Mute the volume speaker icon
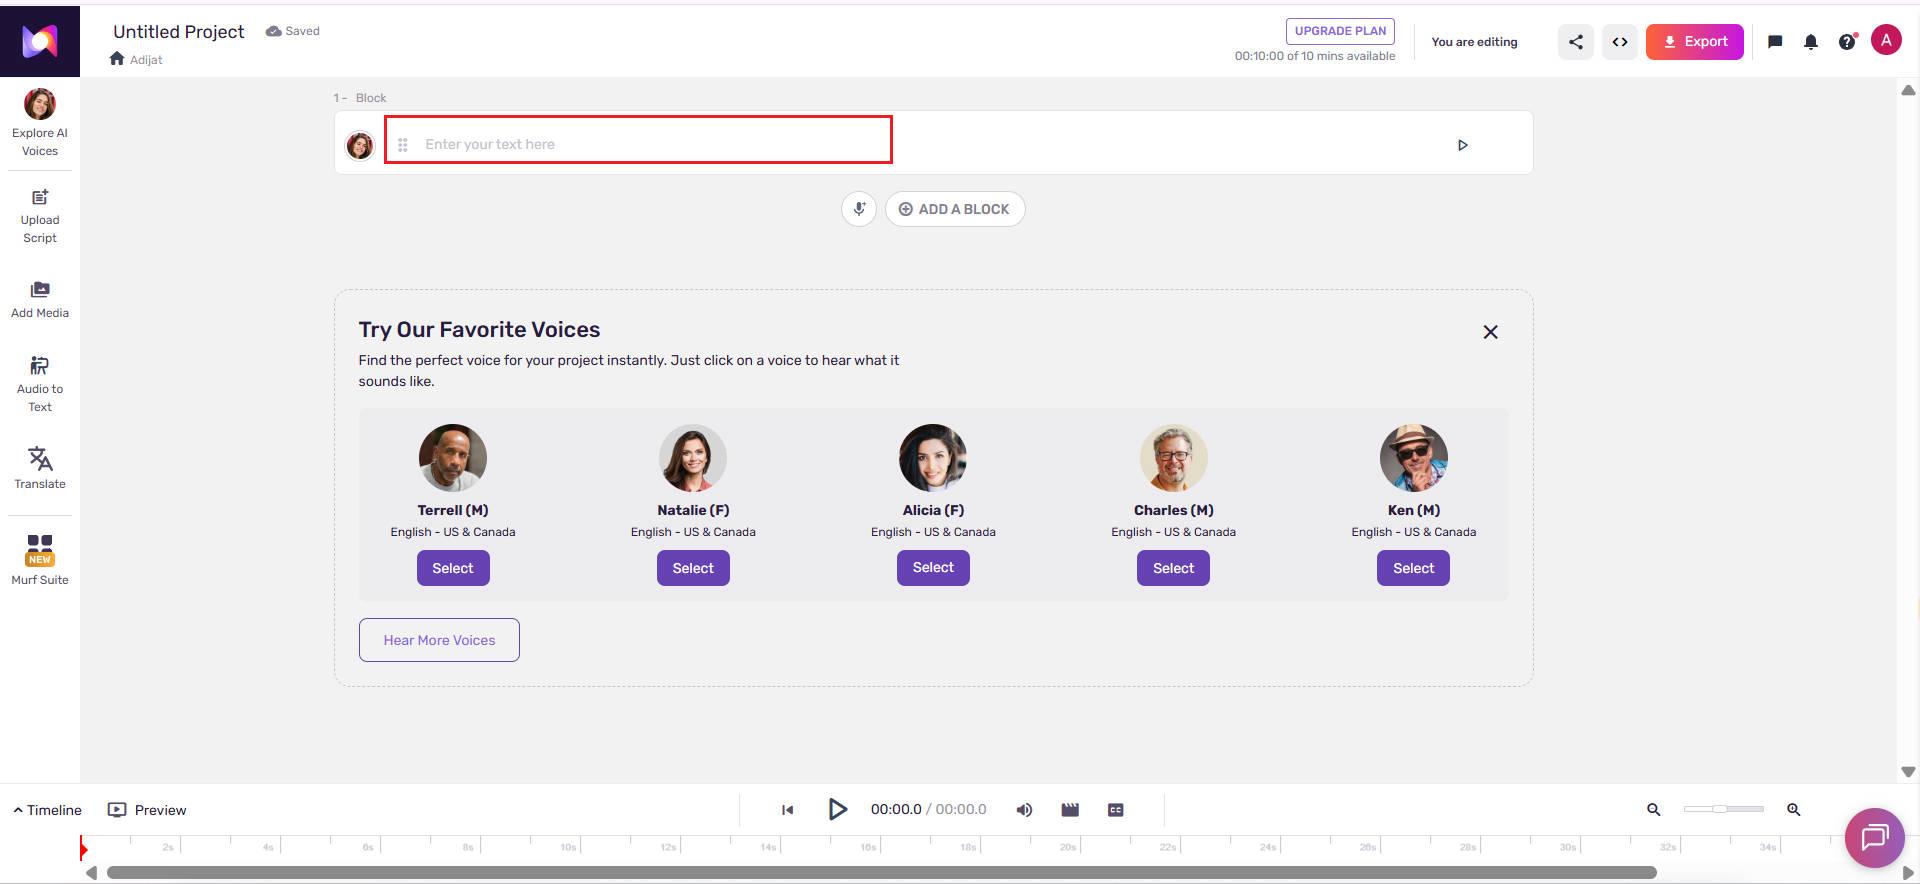1920x884 pixels. coord(1024,810)
